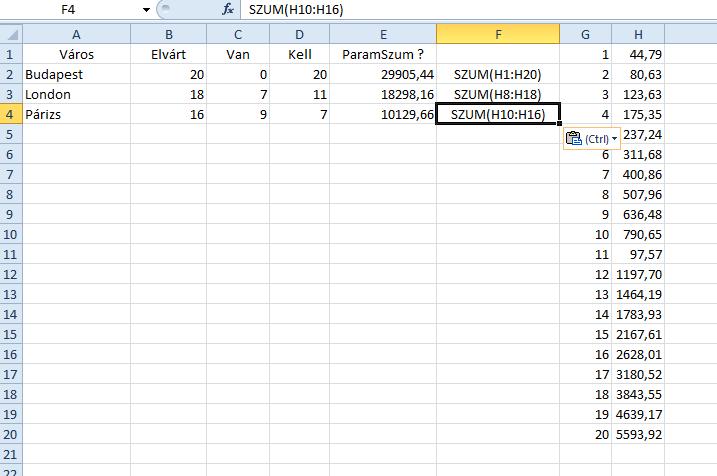
Task: Click the cell with value 44,79
Action: click(638, 54)
